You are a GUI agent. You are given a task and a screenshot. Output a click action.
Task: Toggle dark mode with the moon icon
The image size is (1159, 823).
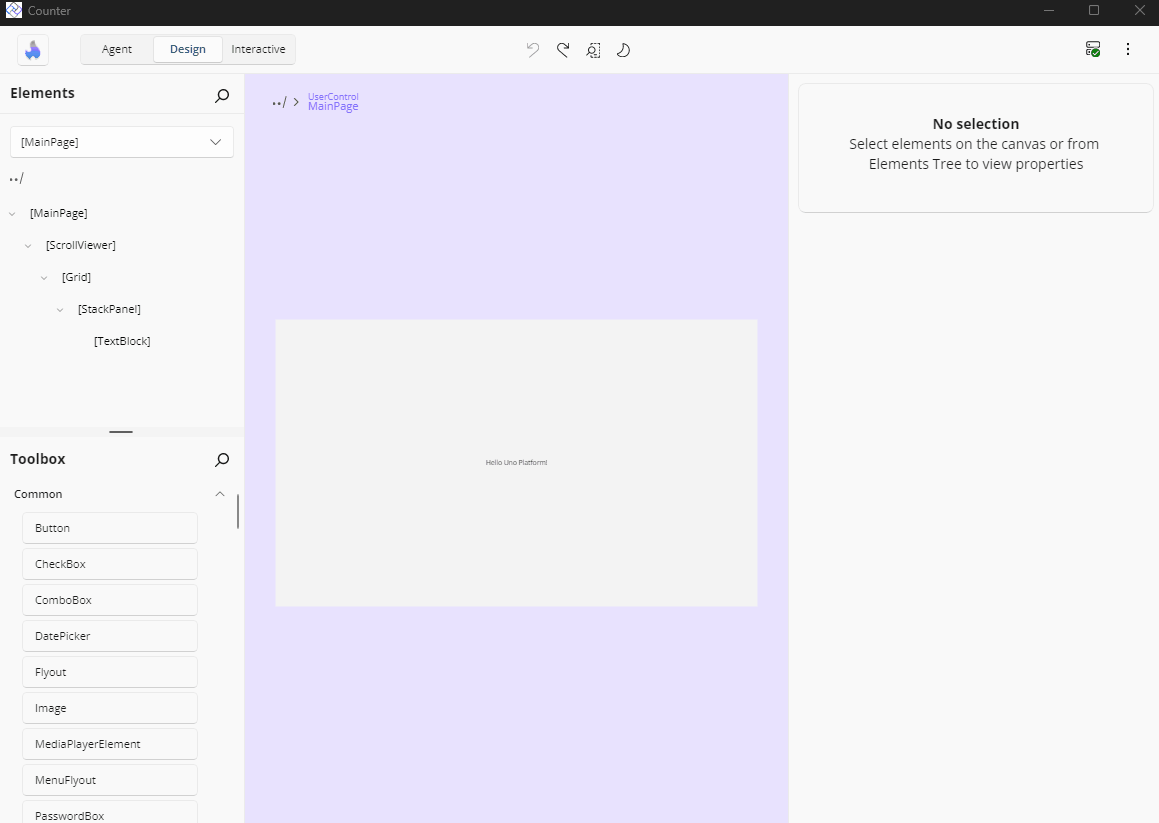tap(623, 49)
